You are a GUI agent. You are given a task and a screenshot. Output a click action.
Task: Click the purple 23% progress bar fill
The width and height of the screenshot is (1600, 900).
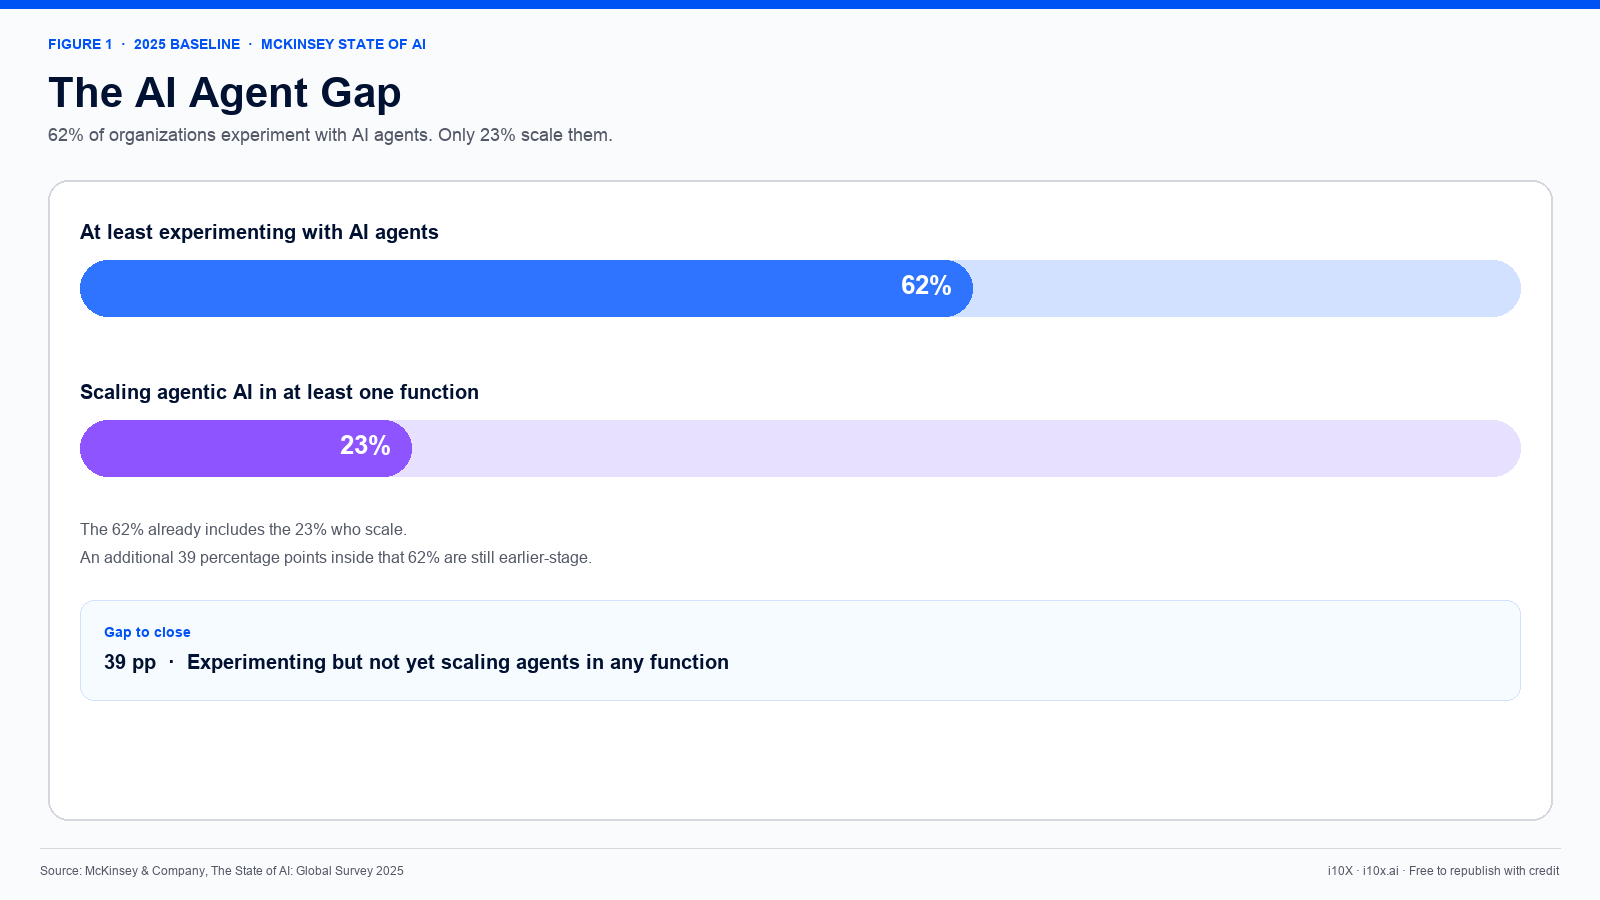[246, 448]
